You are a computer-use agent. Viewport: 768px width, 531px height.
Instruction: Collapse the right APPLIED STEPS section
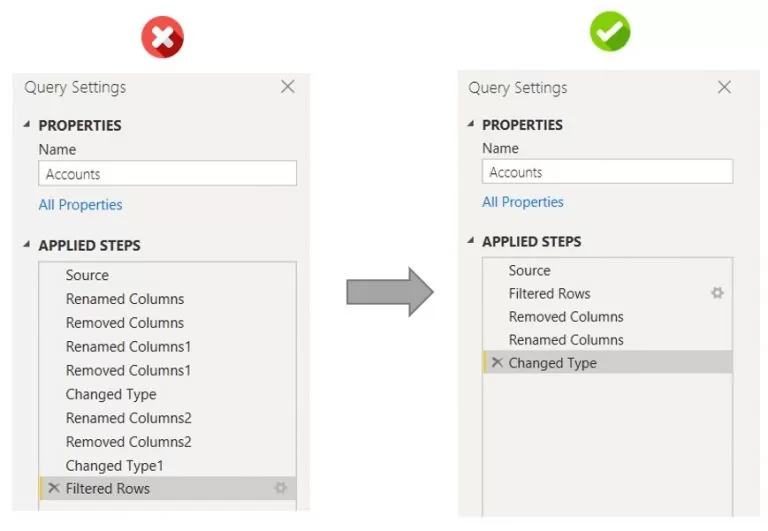[x=470, y=242]
